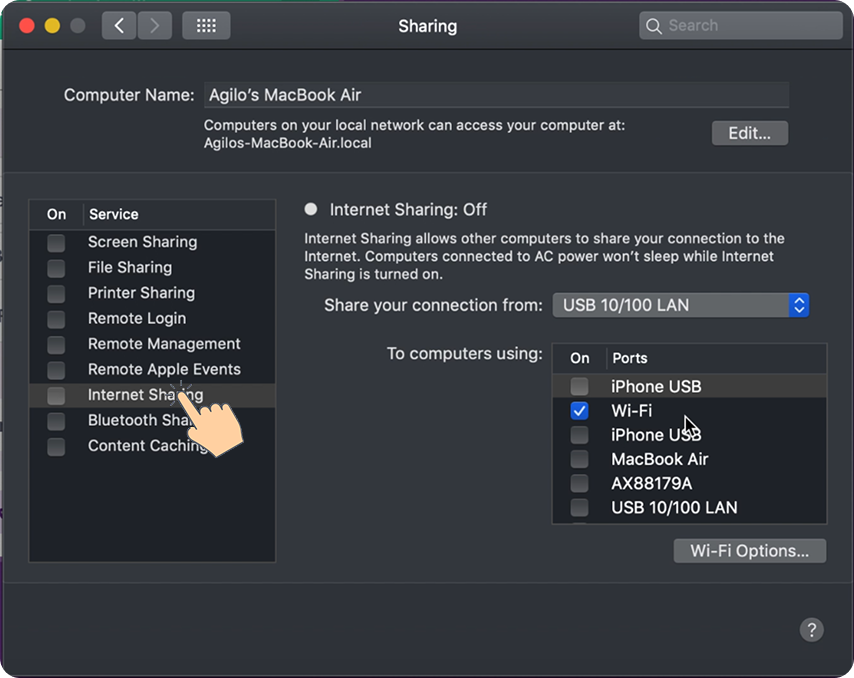This screenshot has width=854, height=678.
Task: Click the Show All grid icon
Action: (x=206, y=25)
